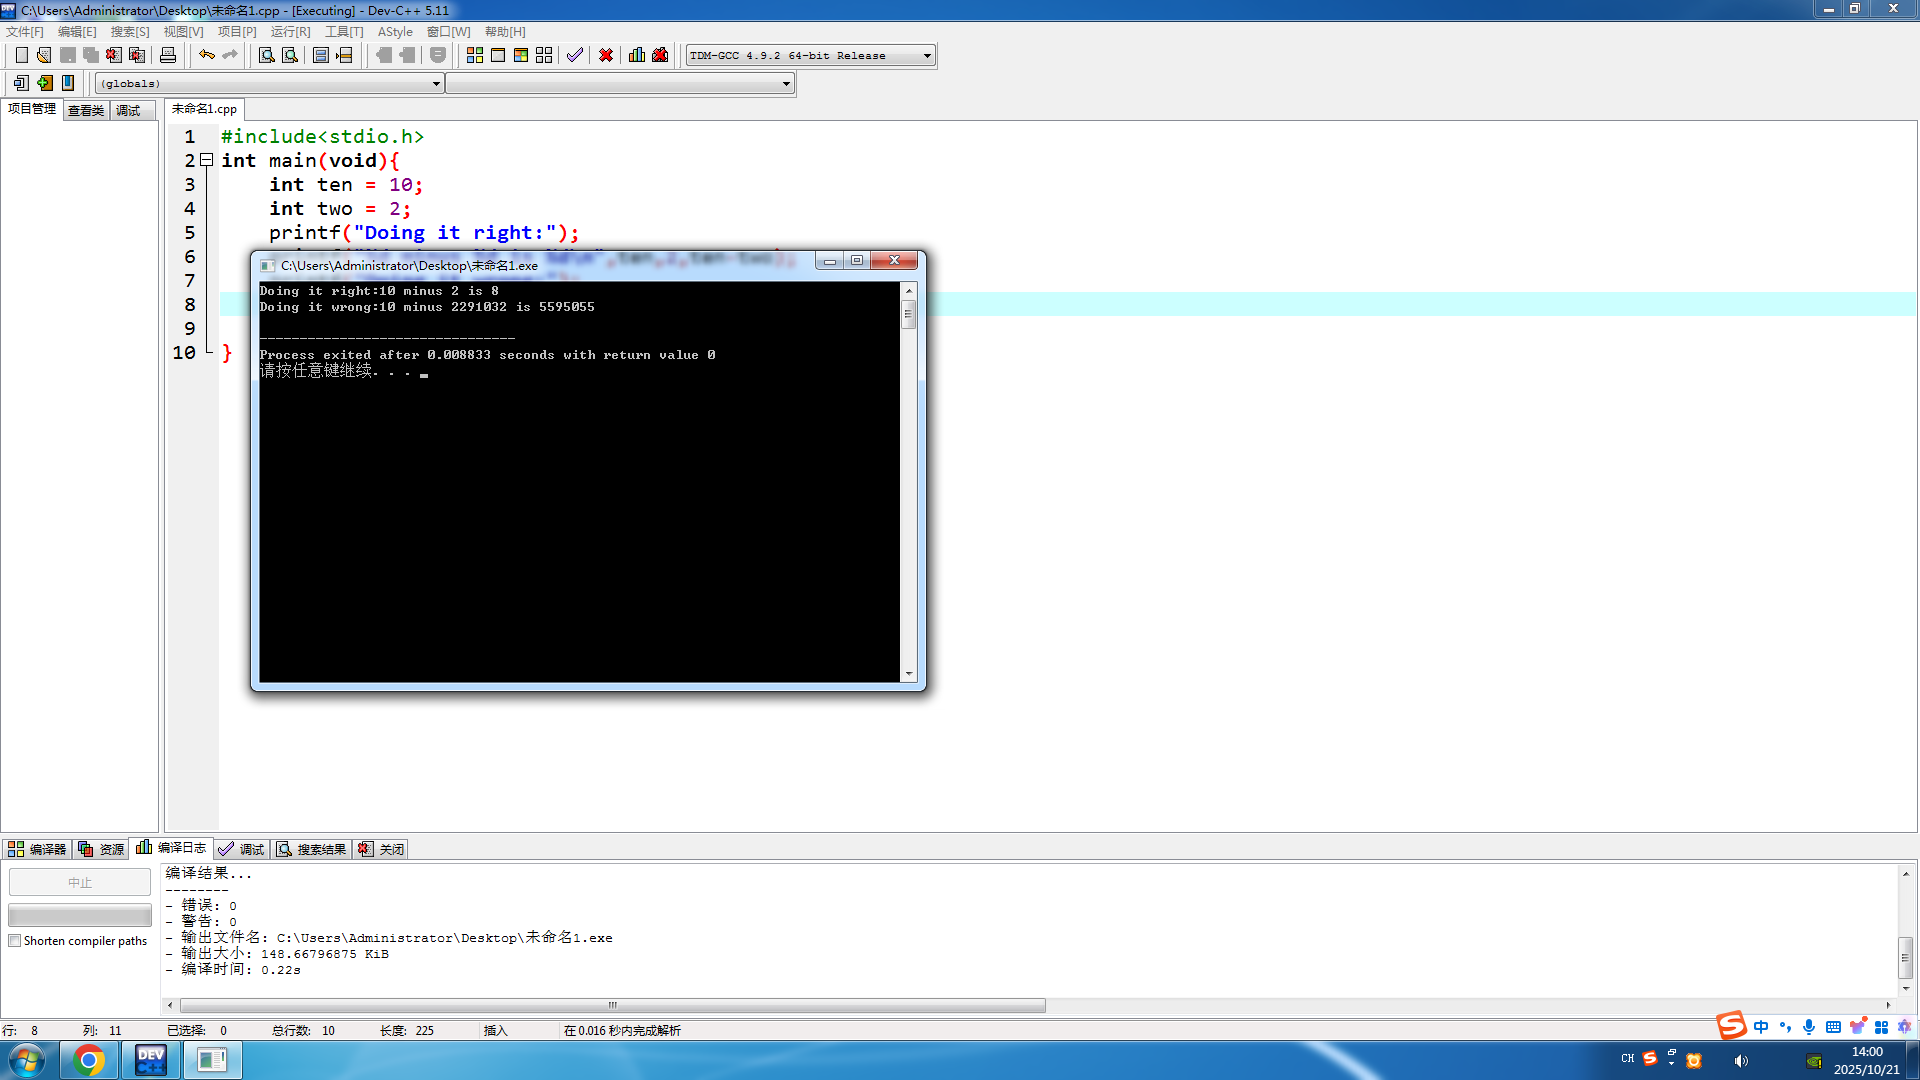Click the Profile Analysis bar chart icon
This screenshot has height=1080, width=1920.
pyautogui.click(x=637, y=55)
